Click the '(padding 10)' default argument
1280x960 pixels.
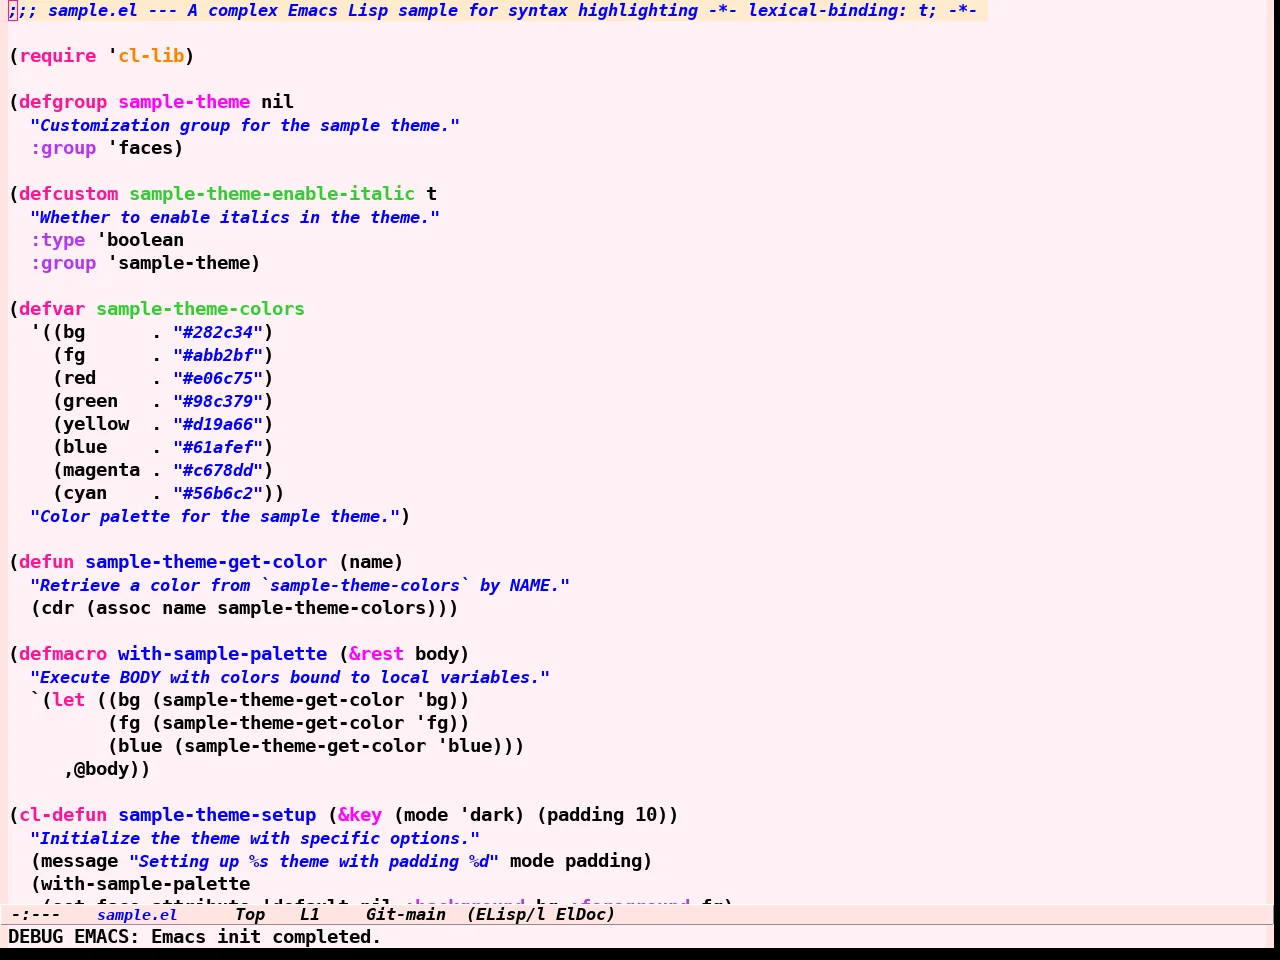coord(602,815)
